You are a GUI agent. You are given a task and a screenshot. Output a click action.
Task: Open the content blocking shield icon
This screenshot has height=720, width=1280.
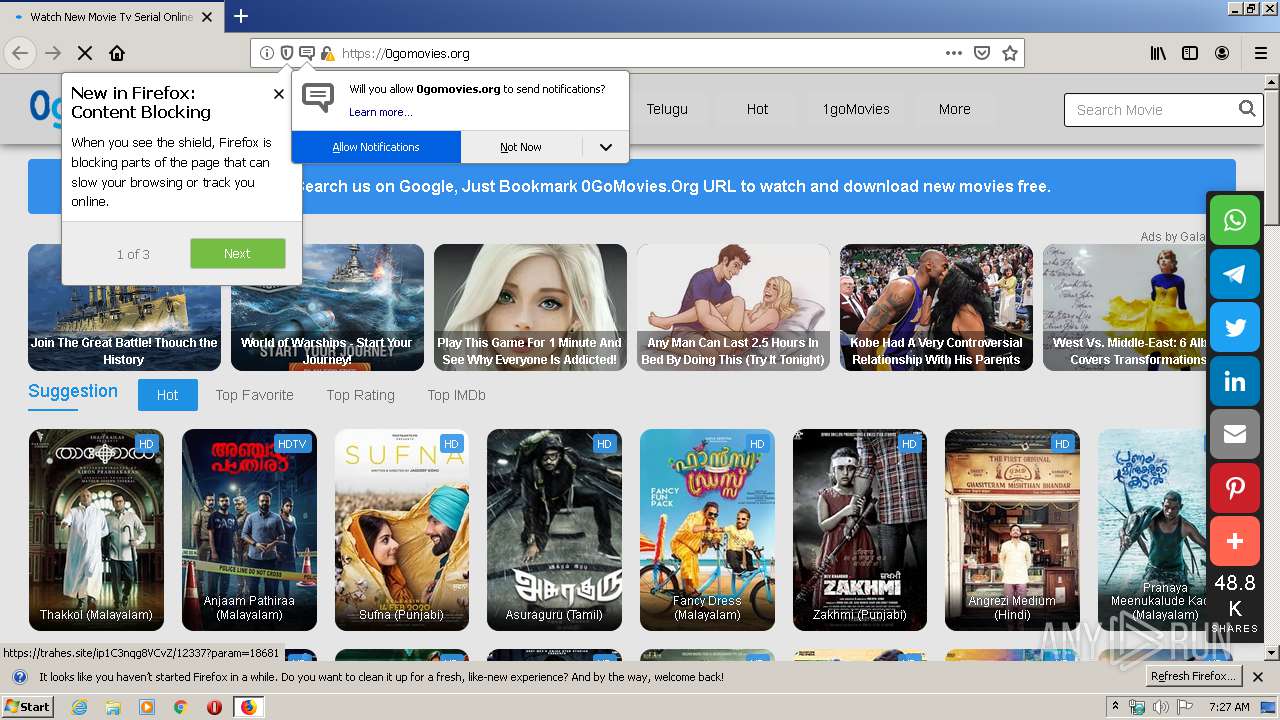coord(287,53)
